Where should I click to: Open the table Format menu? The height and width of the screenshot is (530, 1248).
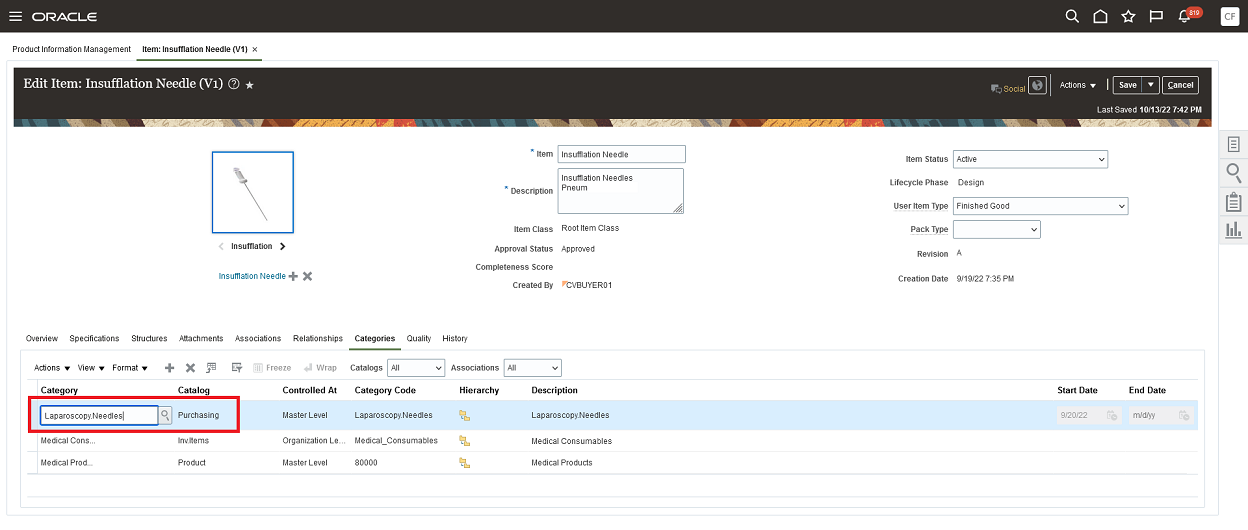coord(130,368)
